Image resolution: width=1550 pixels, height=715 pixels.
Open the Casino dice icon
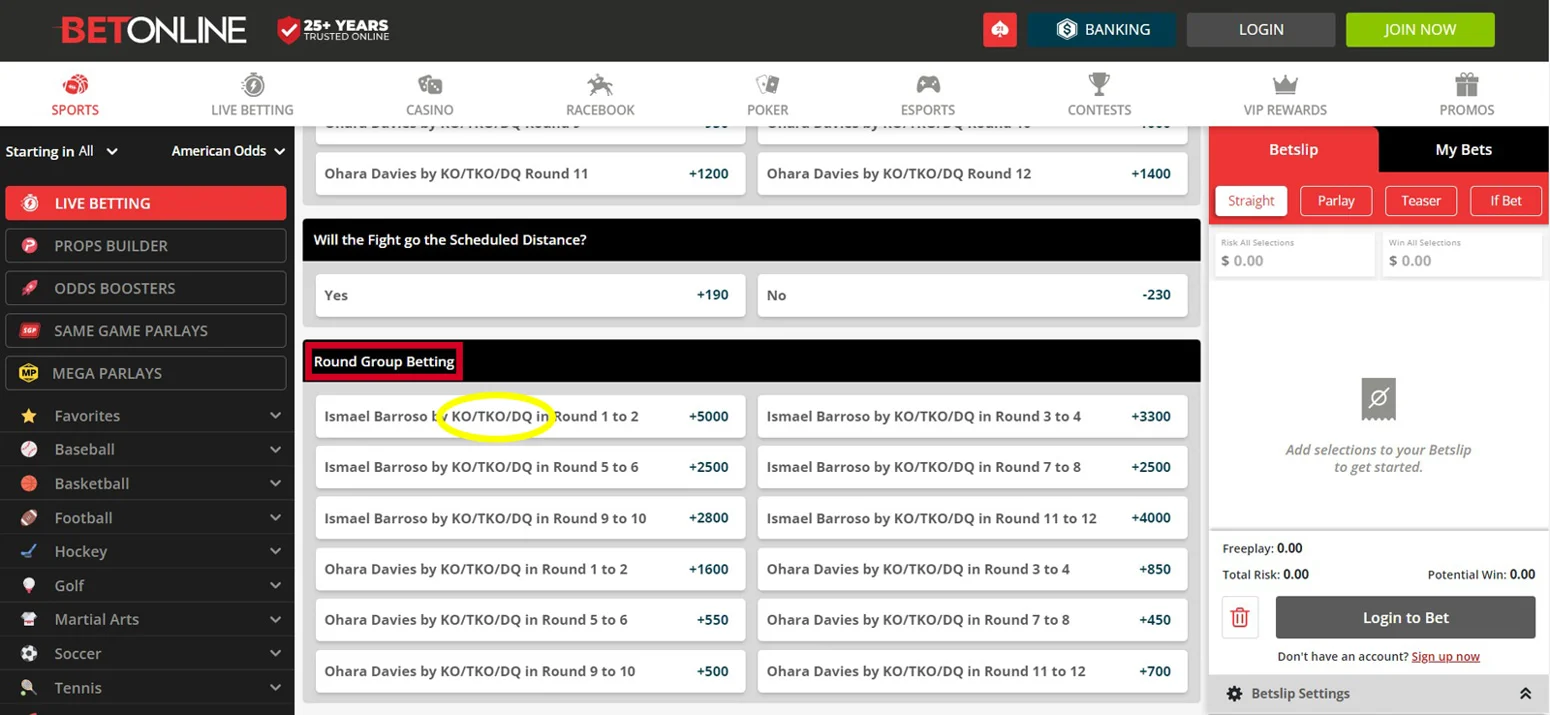pyautogui.click(x=429, y=85)
